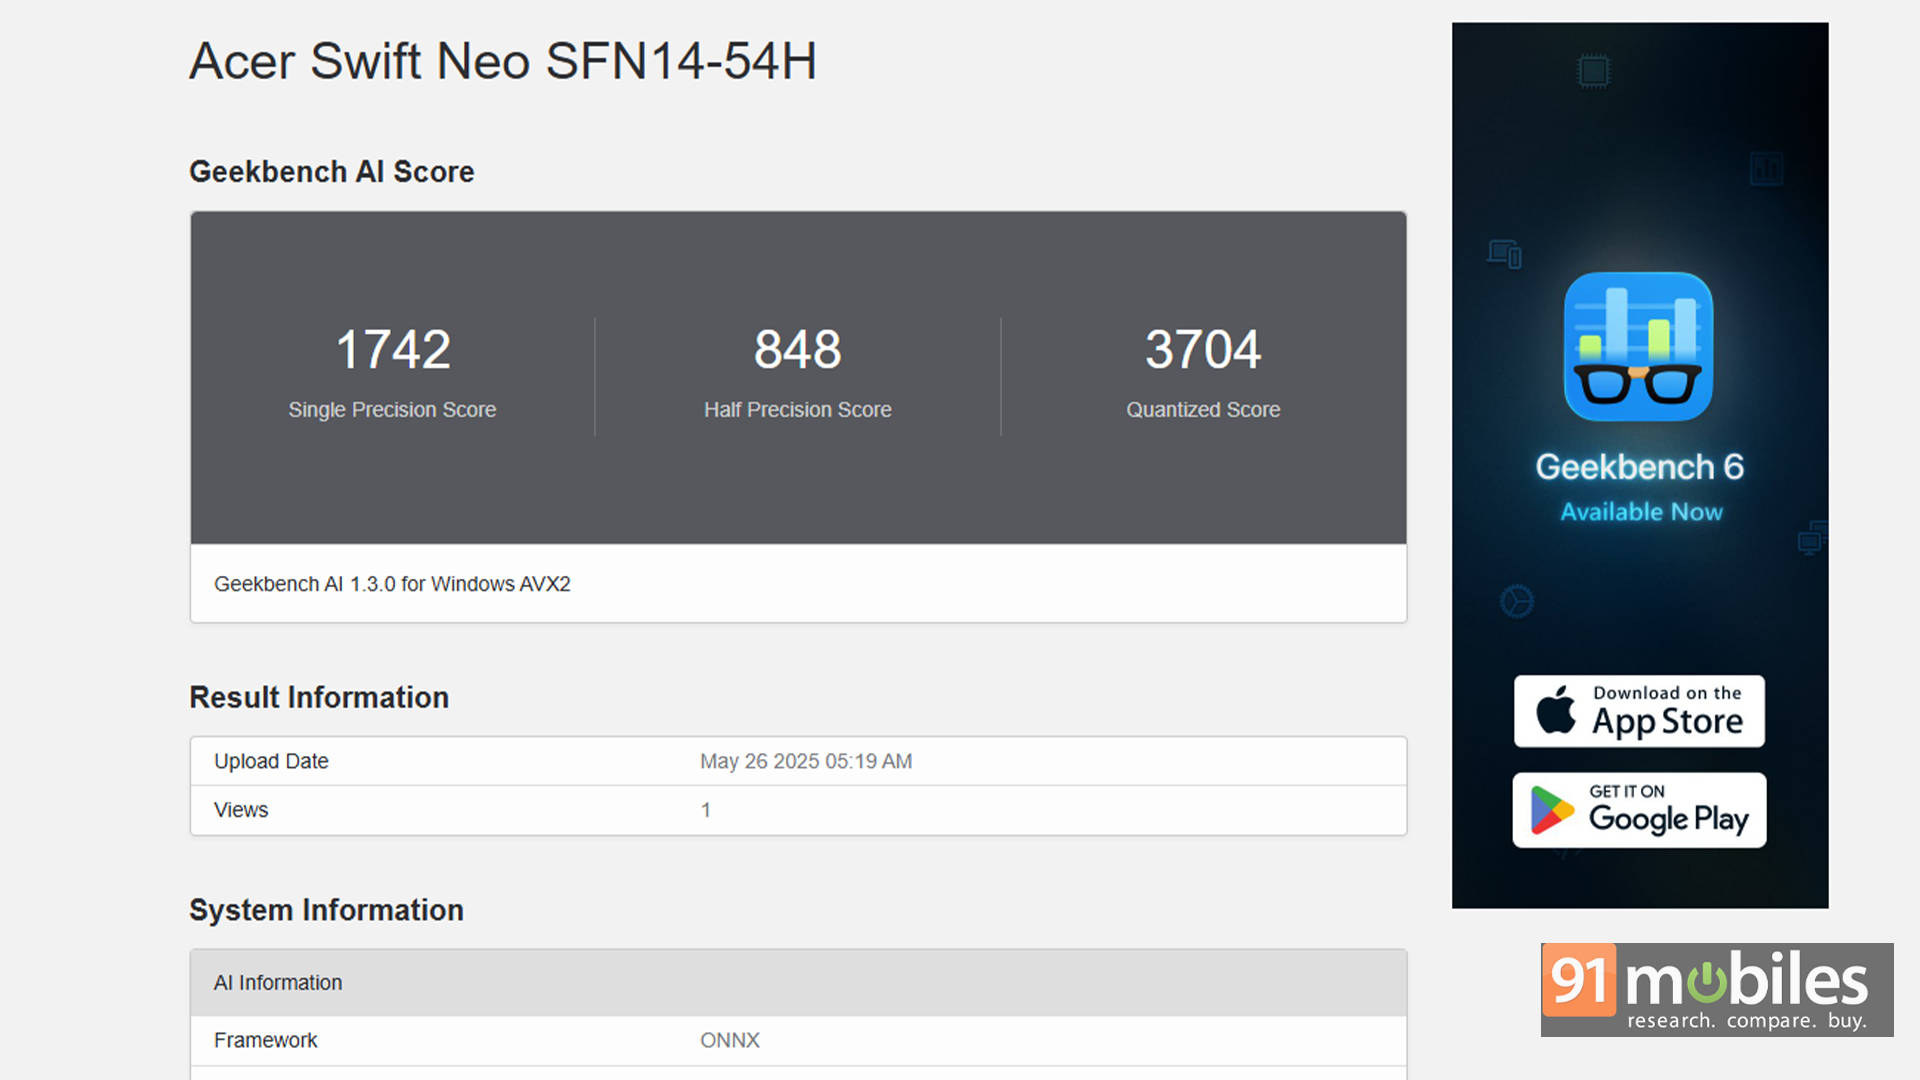Click the System Information heading

(326, 910)
